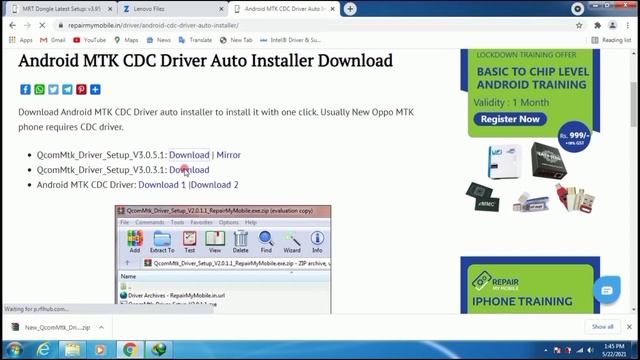Share page via Facebook icon
640x360 pixels.
click(x=25, y=89)
